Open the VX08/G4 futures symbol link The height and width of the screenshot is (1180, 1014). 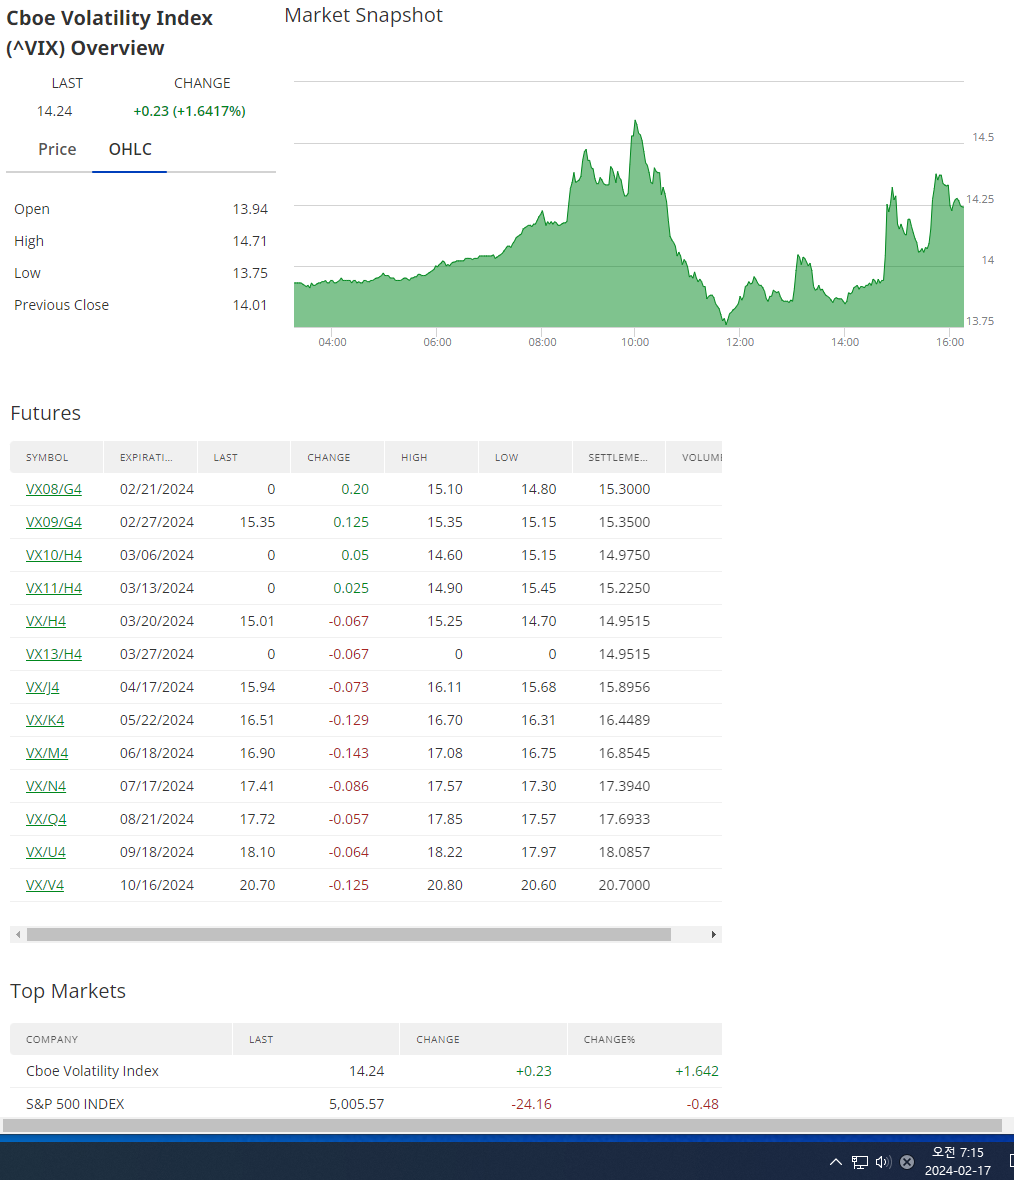coord(53,489)
